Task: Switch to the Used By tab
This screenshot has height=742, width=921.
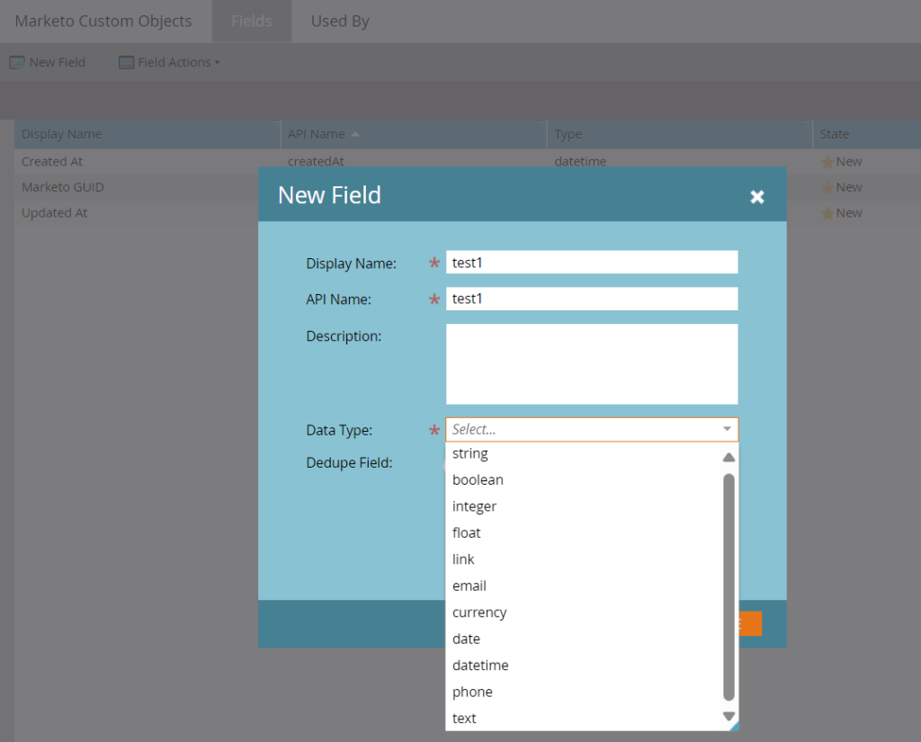Action: [340, 21]
